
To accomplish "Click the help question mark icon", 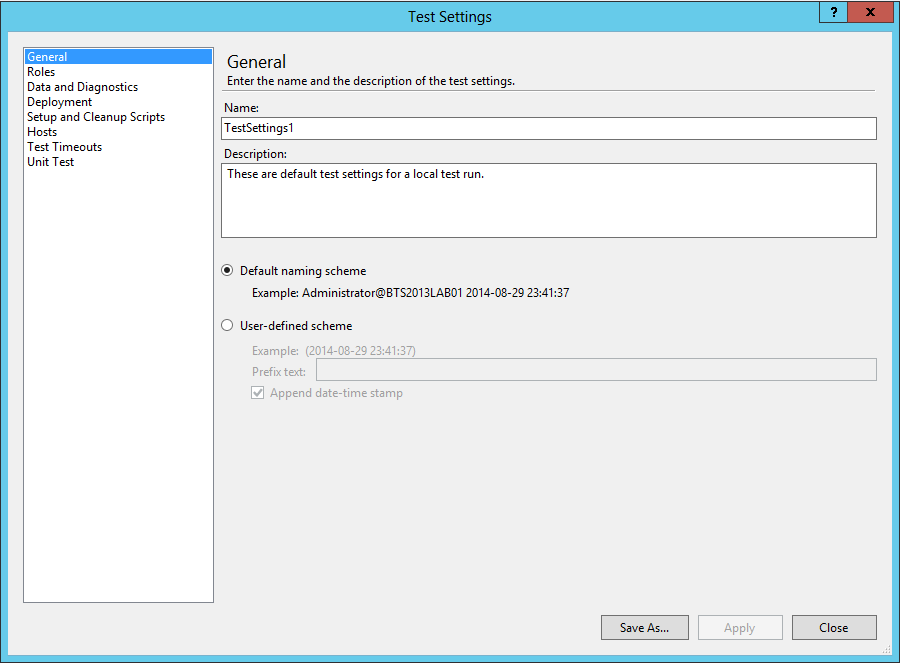I will click(x=833, y=12).
